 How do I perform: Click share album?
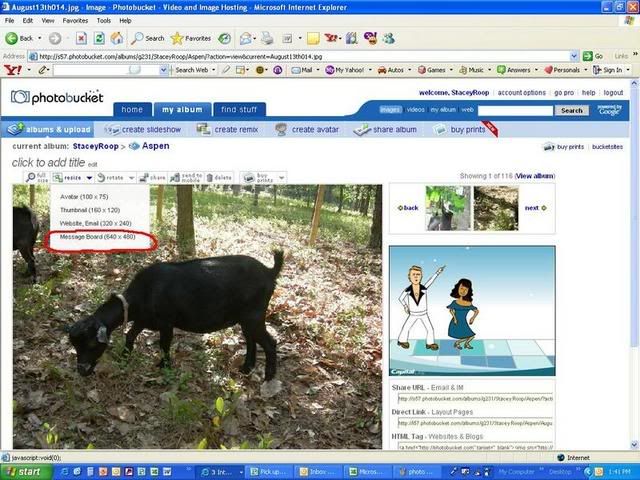385,129
